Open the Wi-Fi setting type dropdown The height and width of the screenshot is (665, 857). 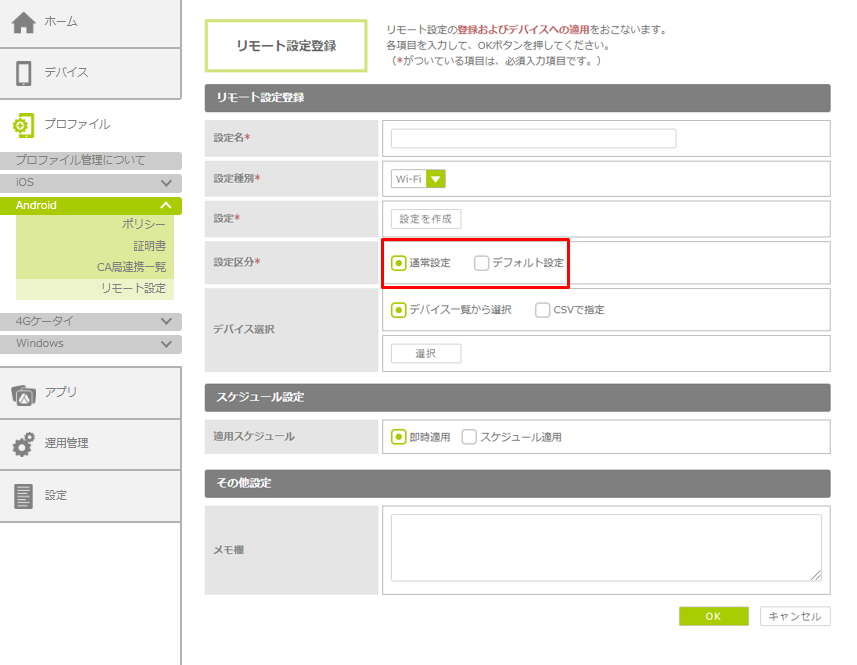click(435, 179)
